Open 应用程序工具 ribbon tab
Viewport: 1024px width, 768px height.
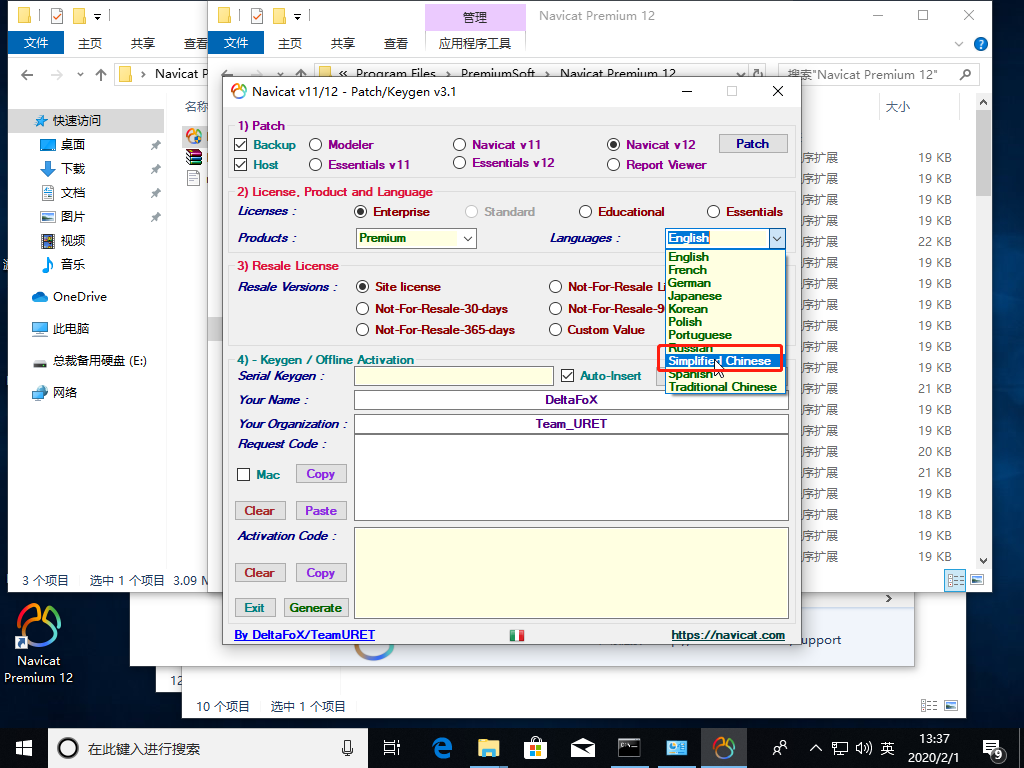coord(475,43)
